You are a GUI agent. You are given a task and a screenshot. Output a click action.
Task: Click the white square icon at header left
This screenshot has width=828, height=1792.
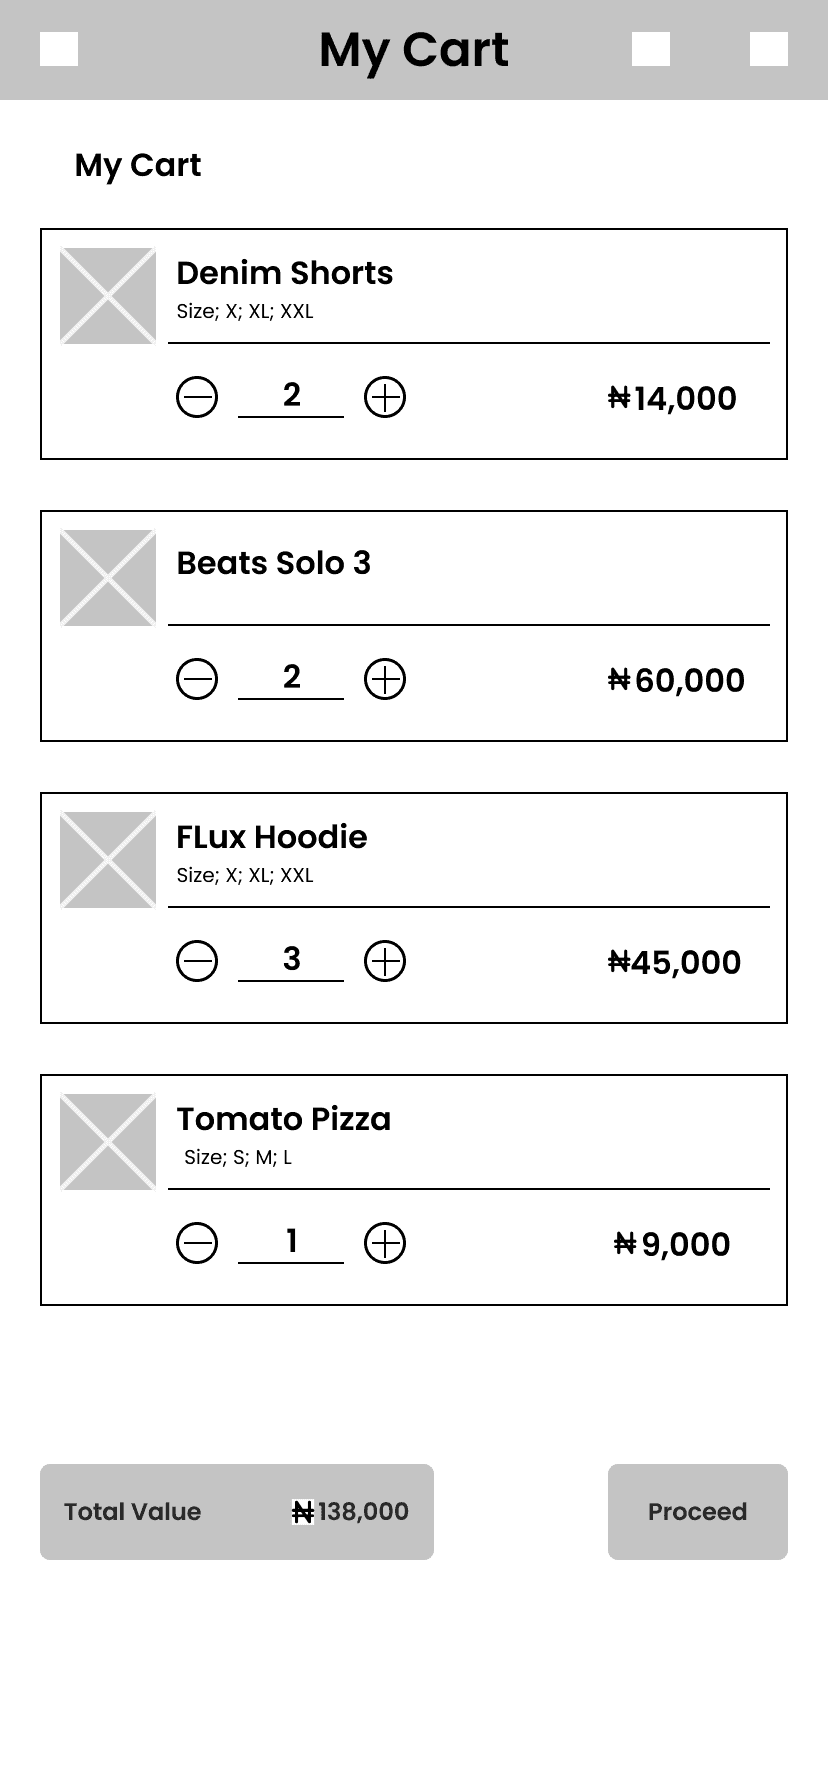pos(59,49)
